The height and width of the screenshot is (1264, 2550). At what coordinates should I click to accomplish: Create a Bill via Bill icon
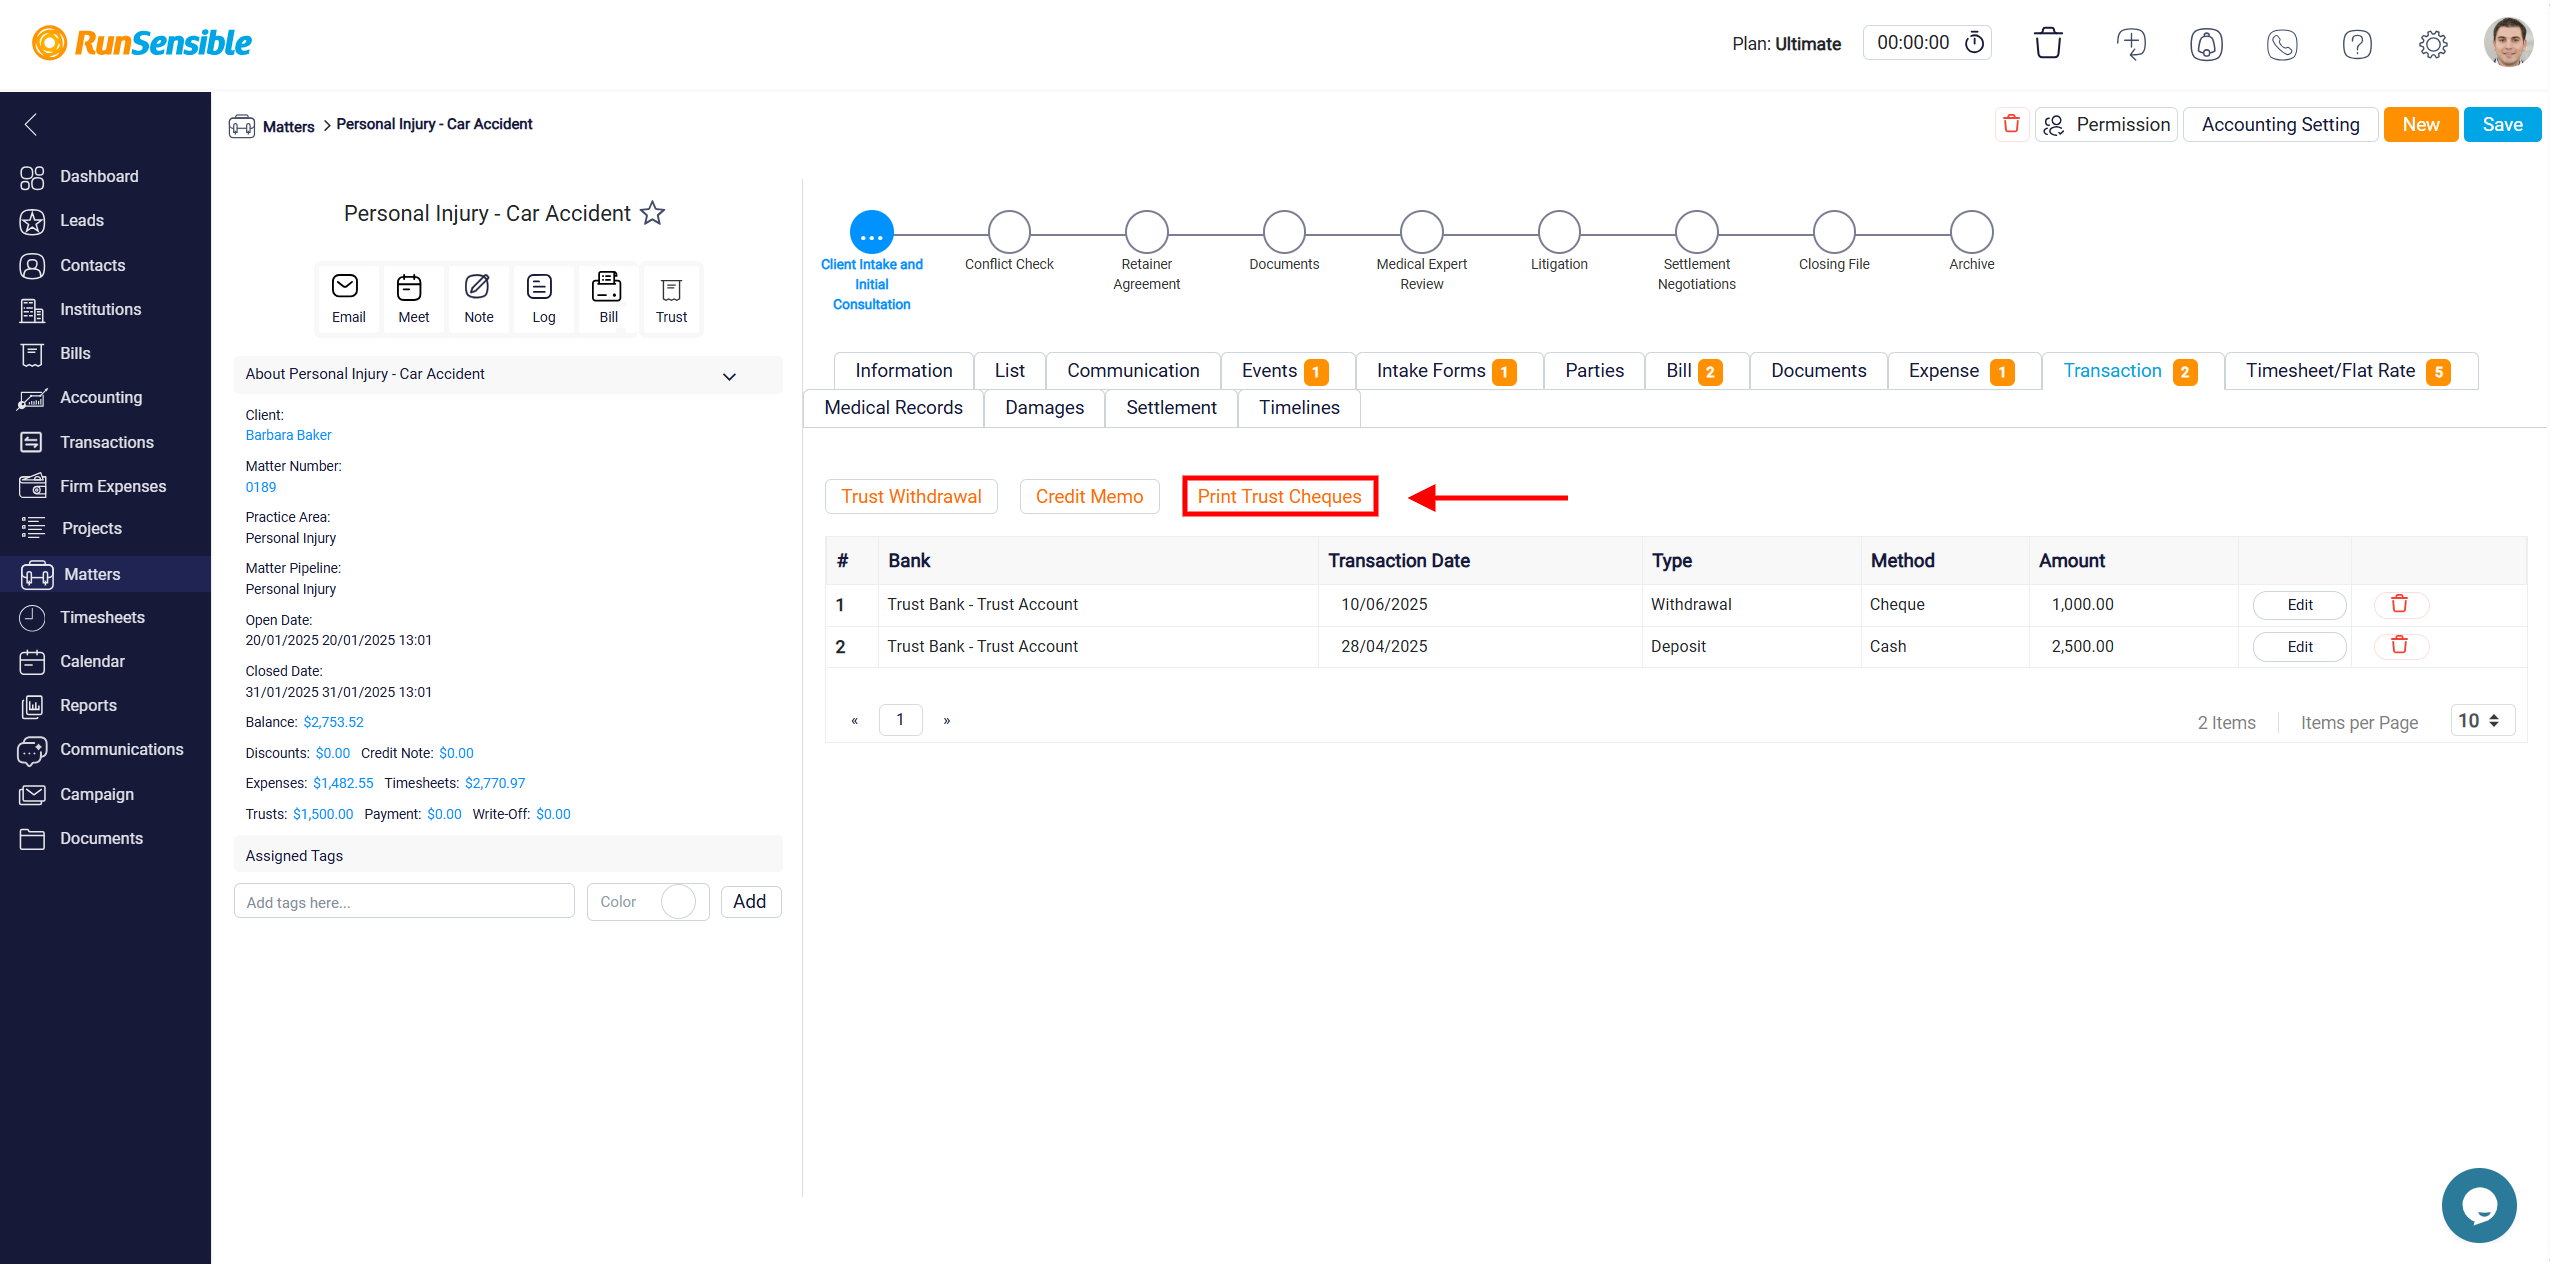tap(608, 298)
